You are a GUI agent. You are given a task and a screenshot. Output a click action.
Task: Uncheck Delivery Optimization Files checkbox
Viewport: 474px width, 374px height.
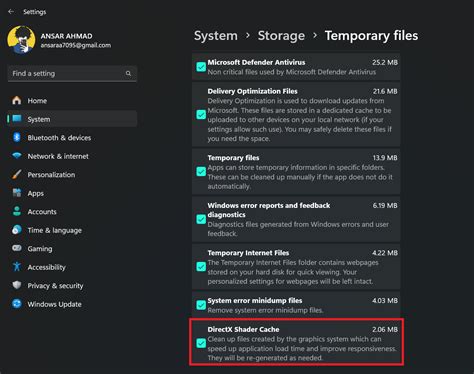click(x=201, y=115)
